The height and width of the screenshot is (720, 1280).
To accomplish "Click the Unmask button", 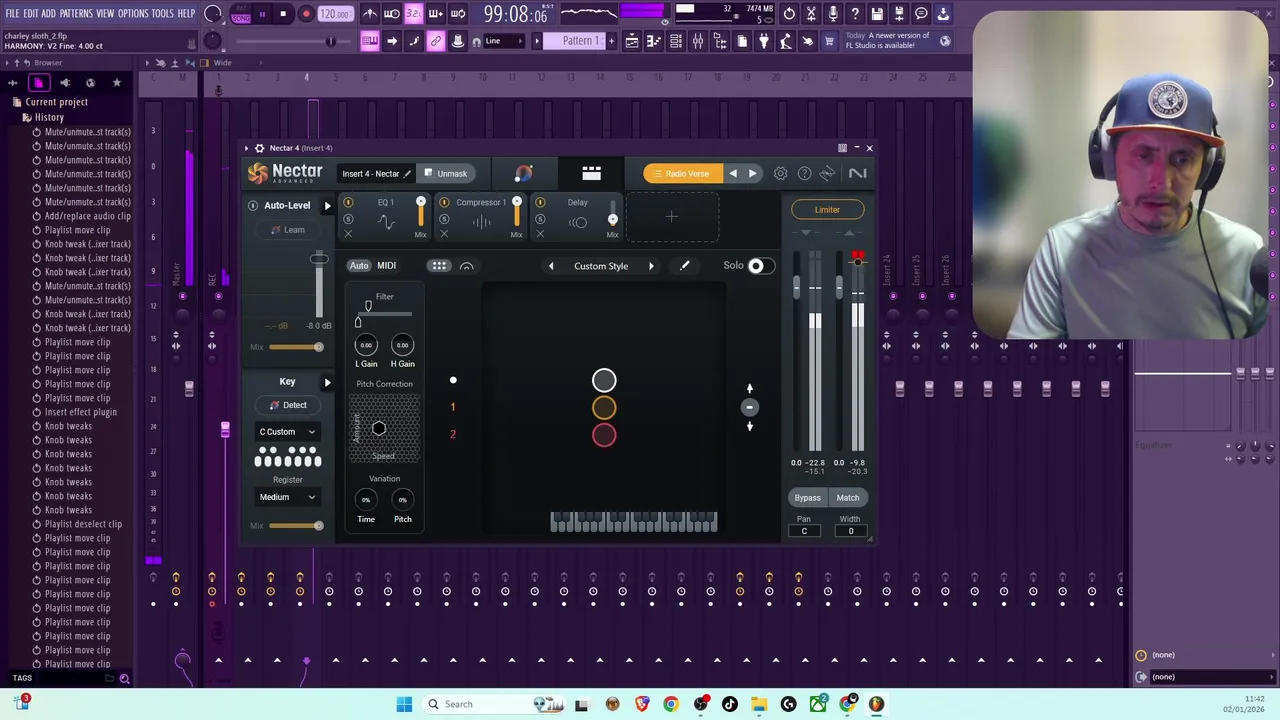I will (445, 174).
